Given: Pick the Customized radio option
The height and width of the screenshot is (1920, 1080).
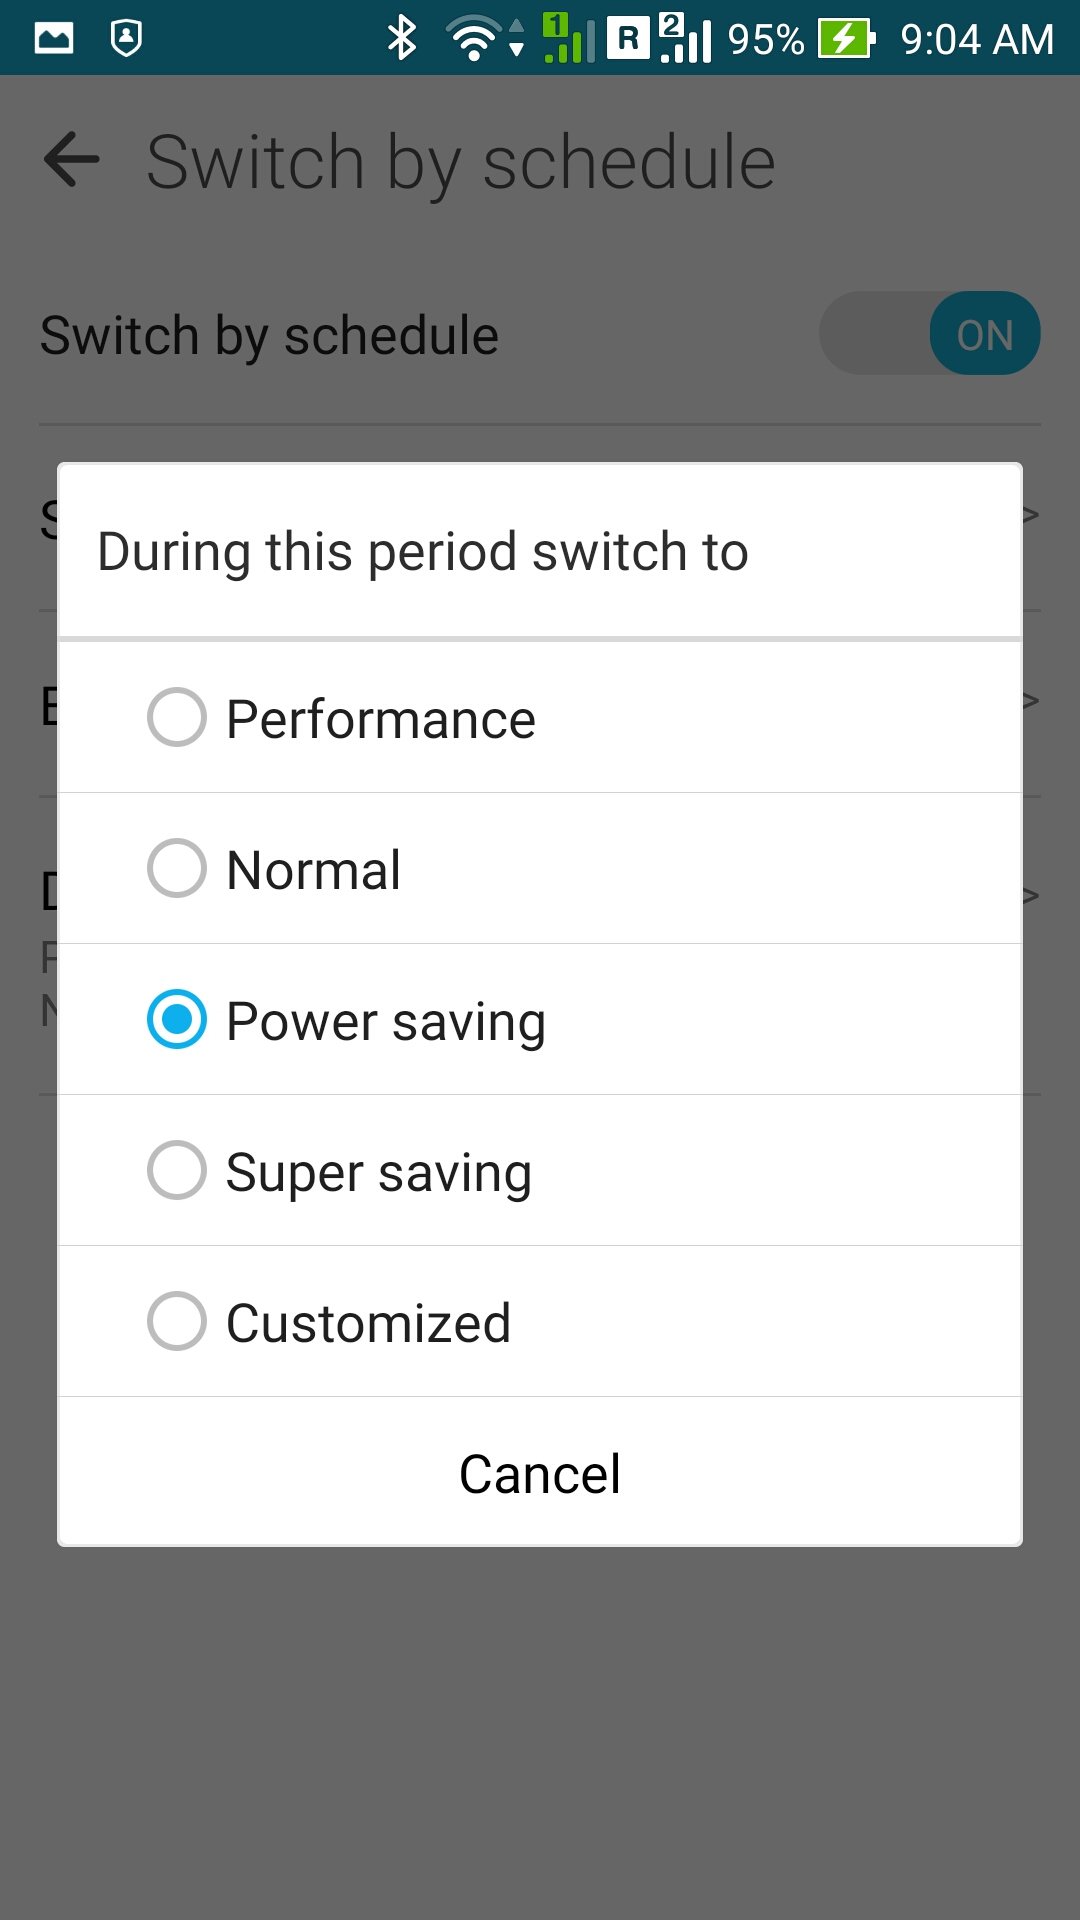Looking at the screenshot, I should 177,1321.
